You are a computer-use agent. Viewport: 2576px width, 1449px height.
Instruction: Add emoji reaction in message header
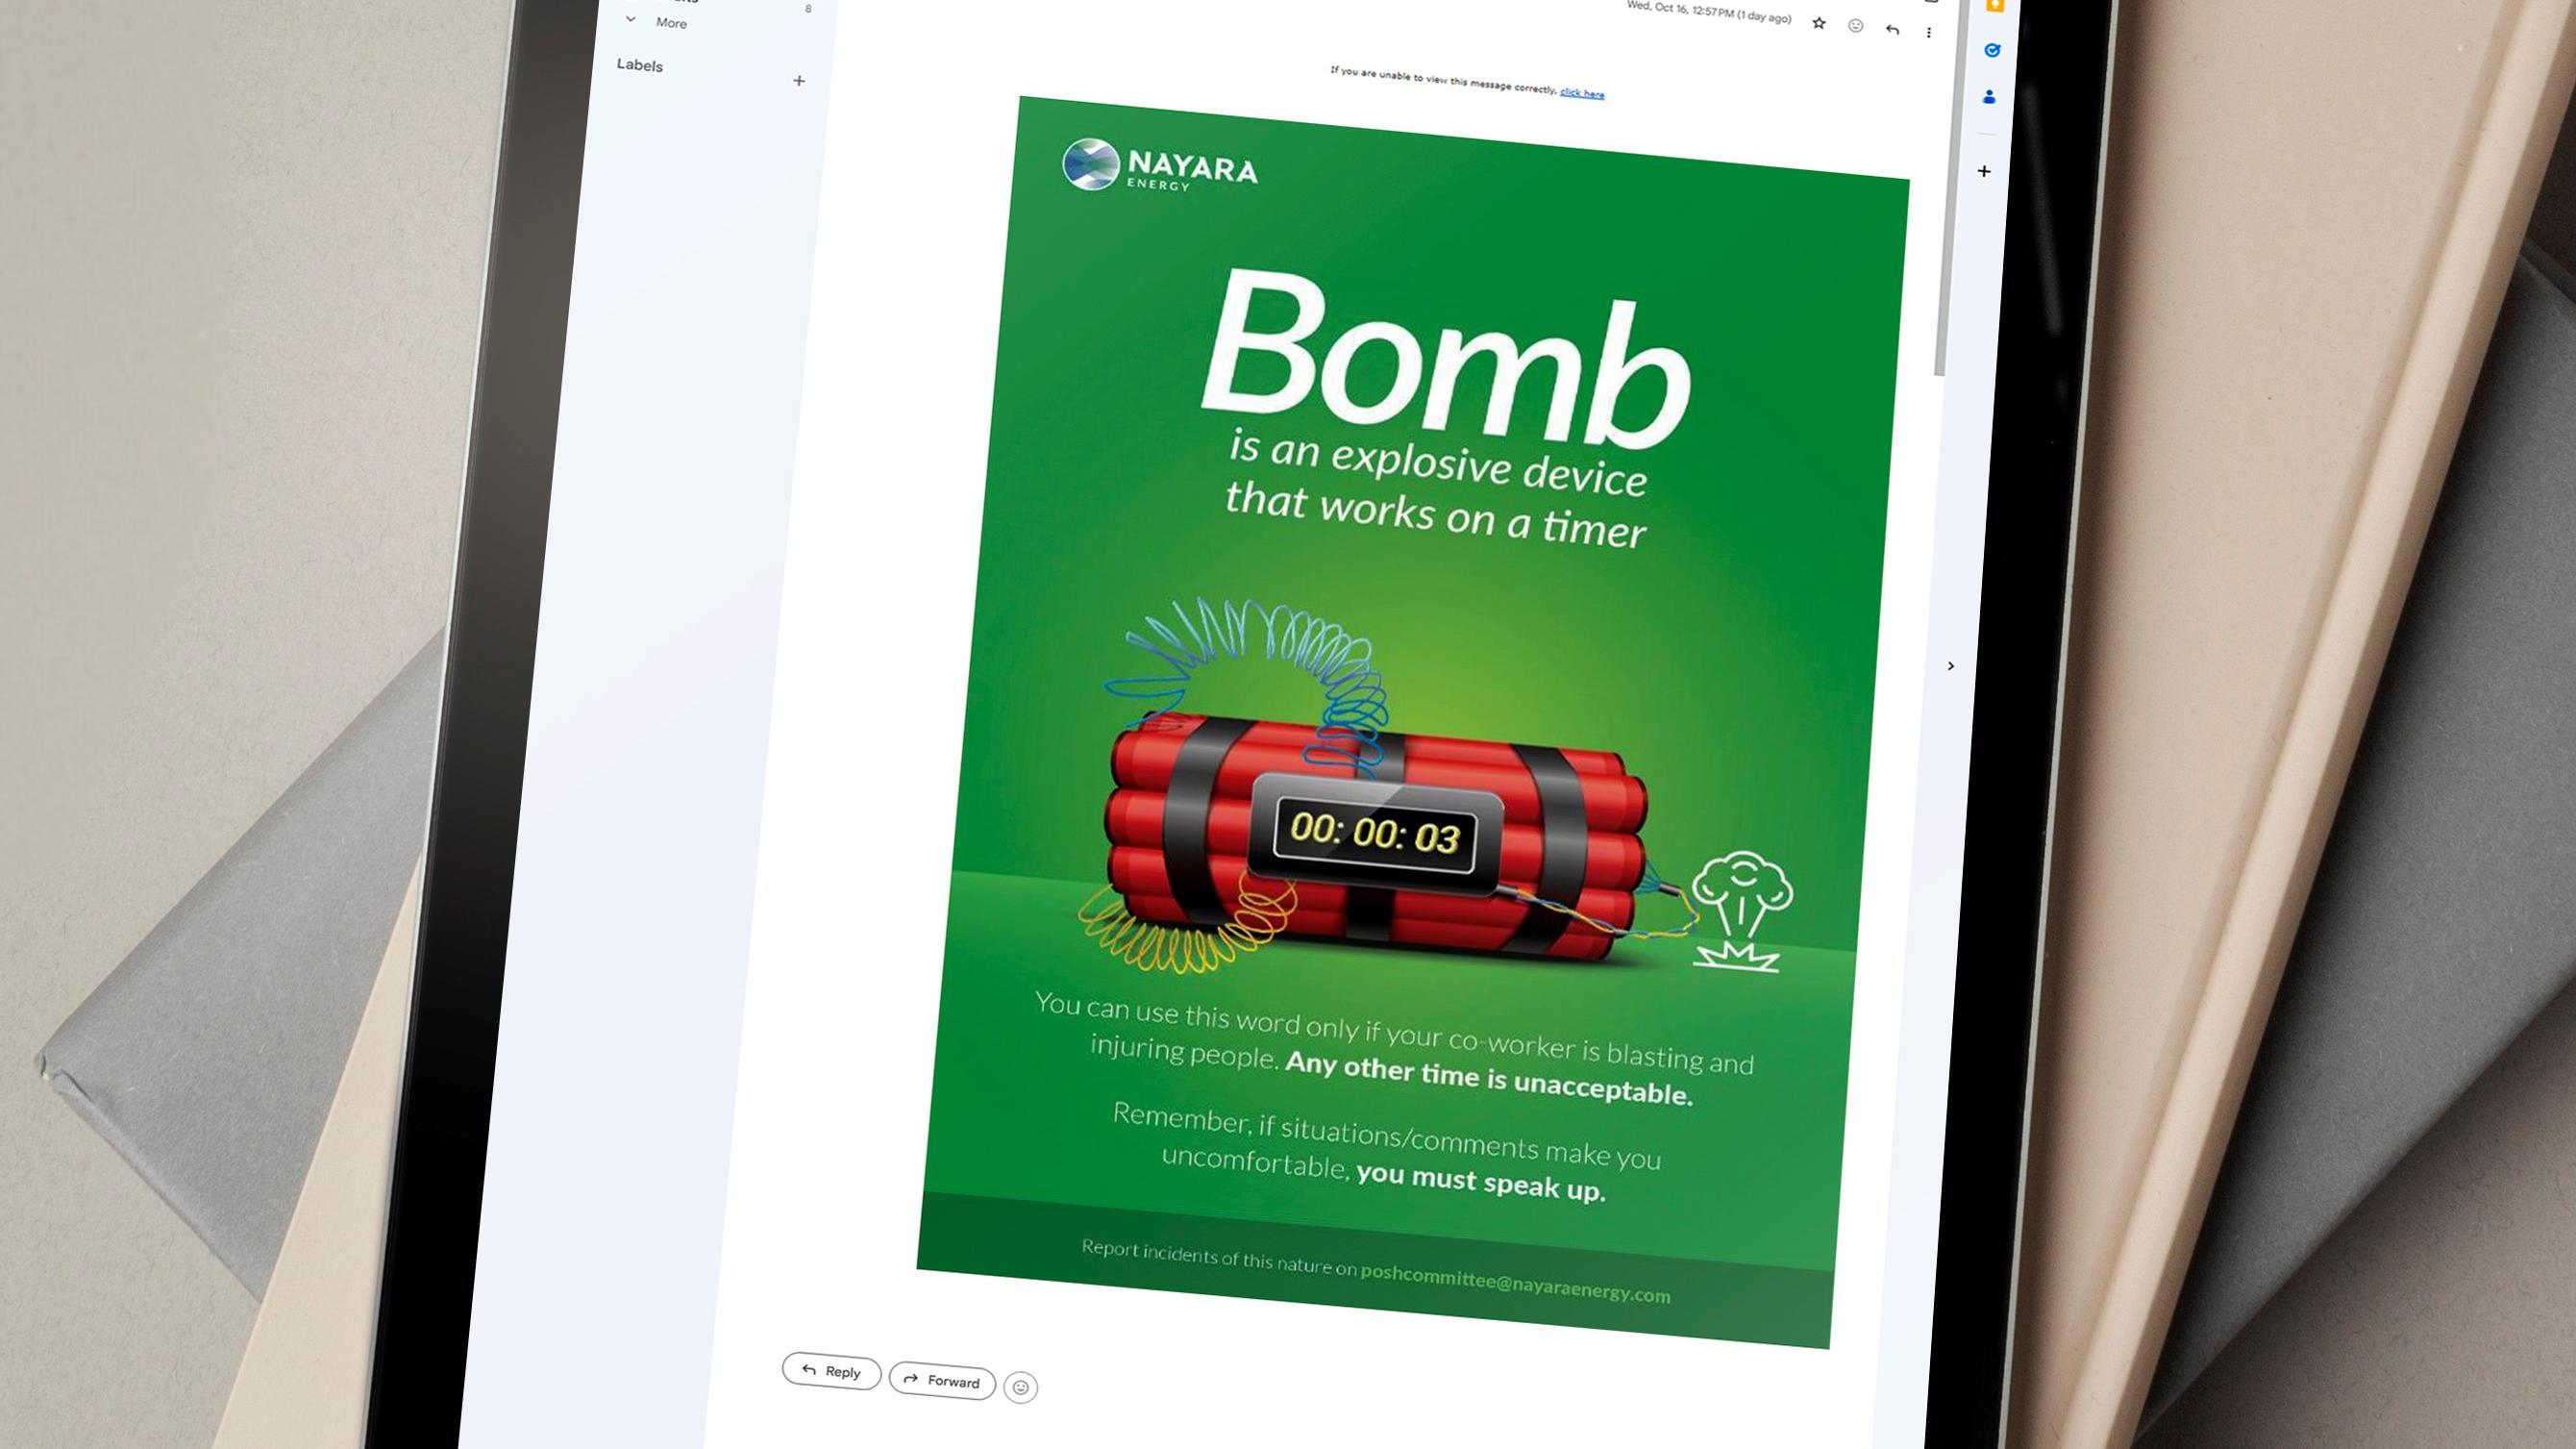click(x=1855, y=26)
